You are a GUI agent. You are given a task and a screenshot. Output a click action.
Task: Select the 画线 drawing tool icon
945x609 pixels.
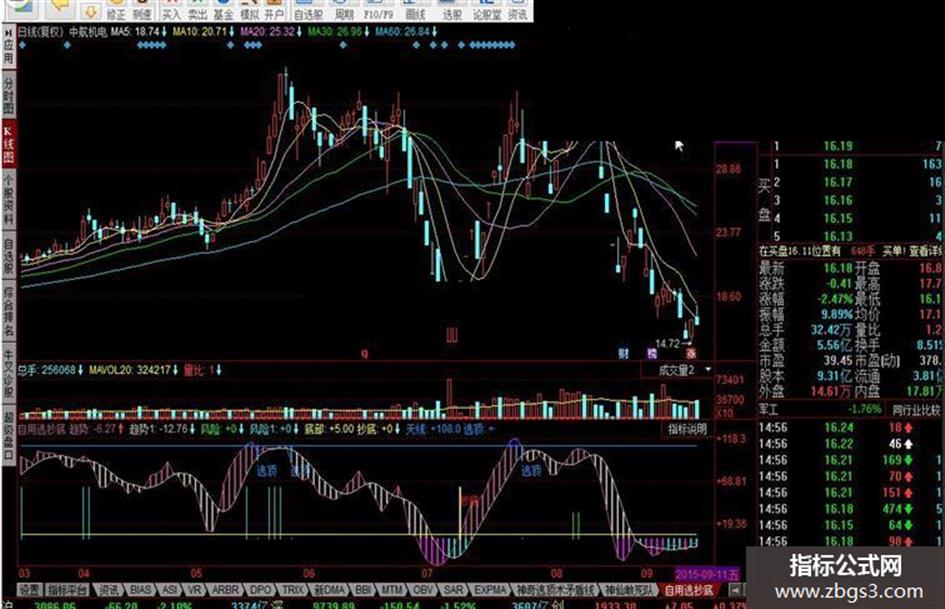pos(415,10)
